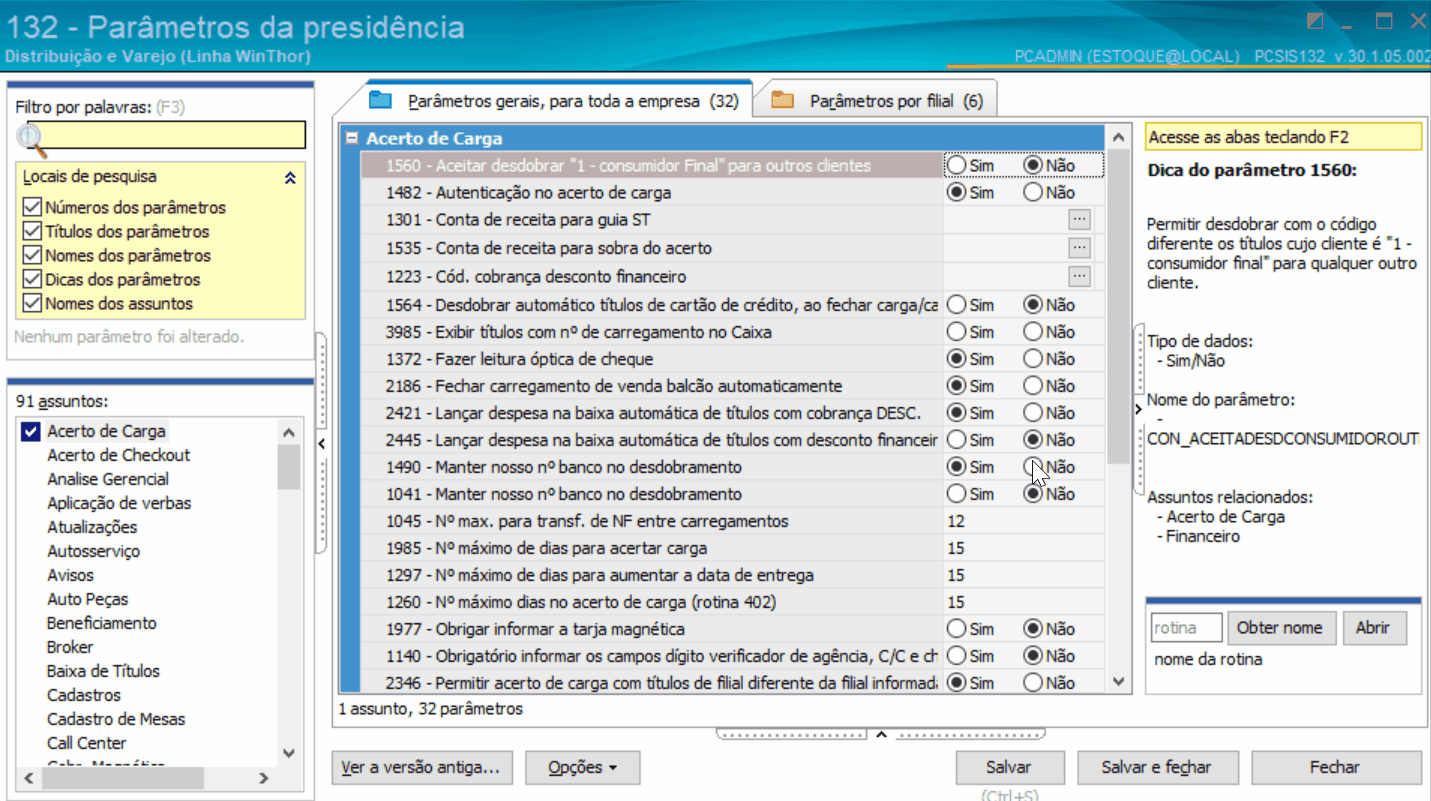
Task: Select Atualizações subject
Action: click(x=92, y=527)
